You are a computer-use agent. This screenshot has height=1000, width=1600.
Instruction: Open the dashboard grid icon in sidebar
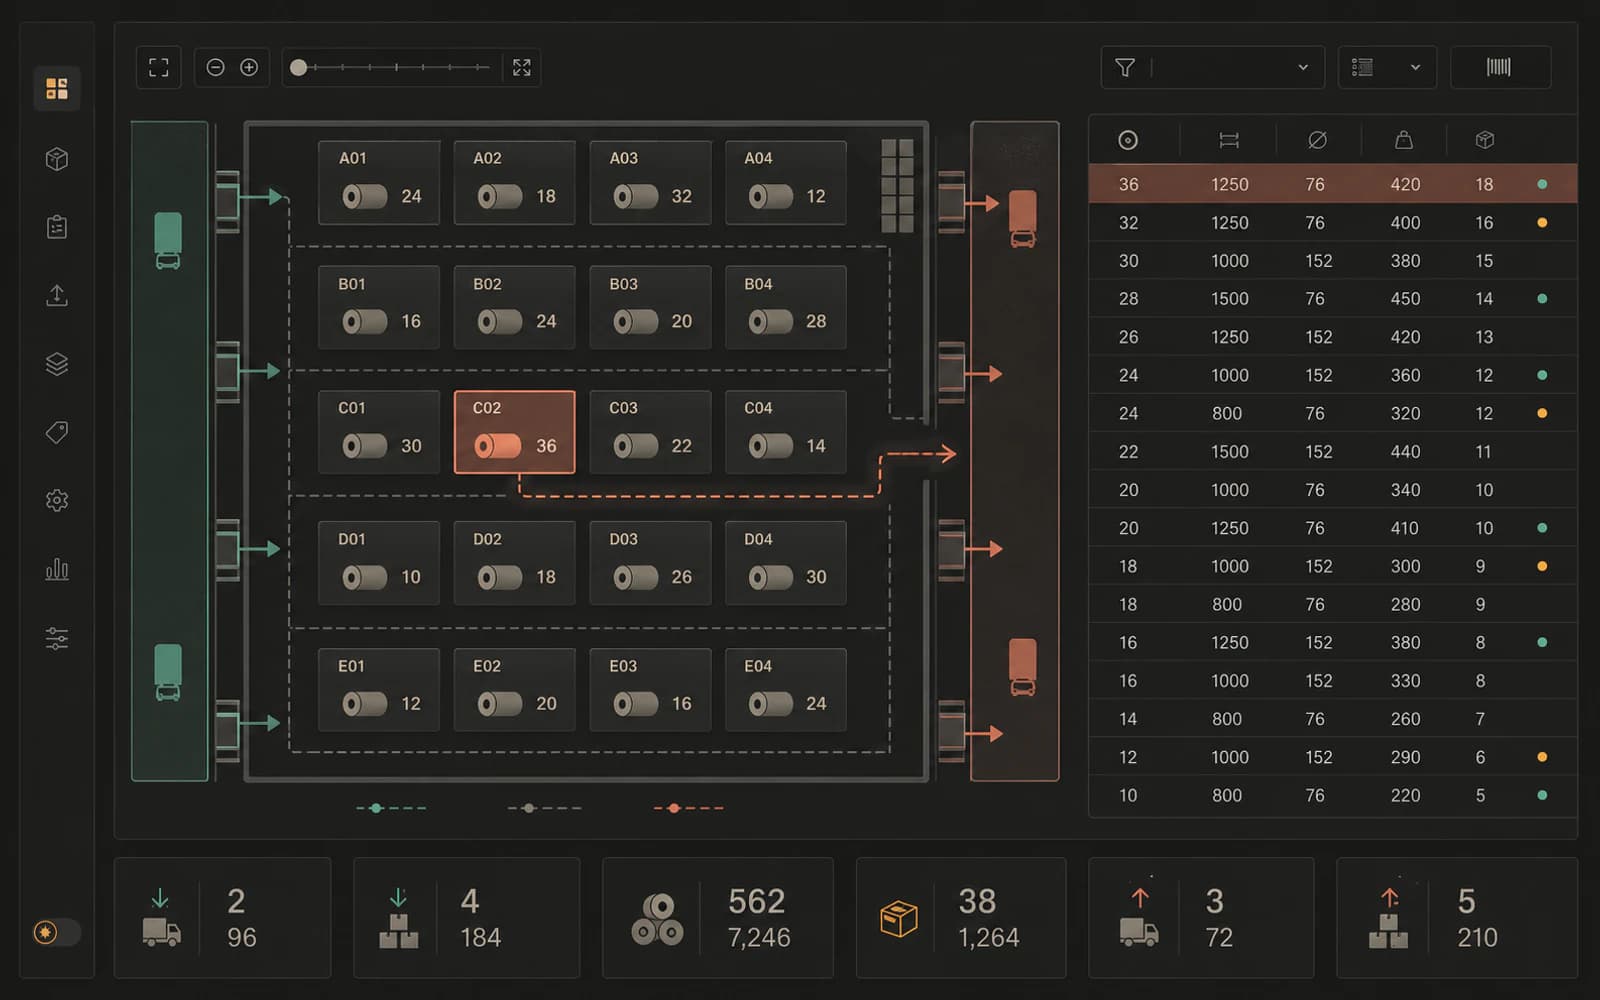[x=57, y=89]
